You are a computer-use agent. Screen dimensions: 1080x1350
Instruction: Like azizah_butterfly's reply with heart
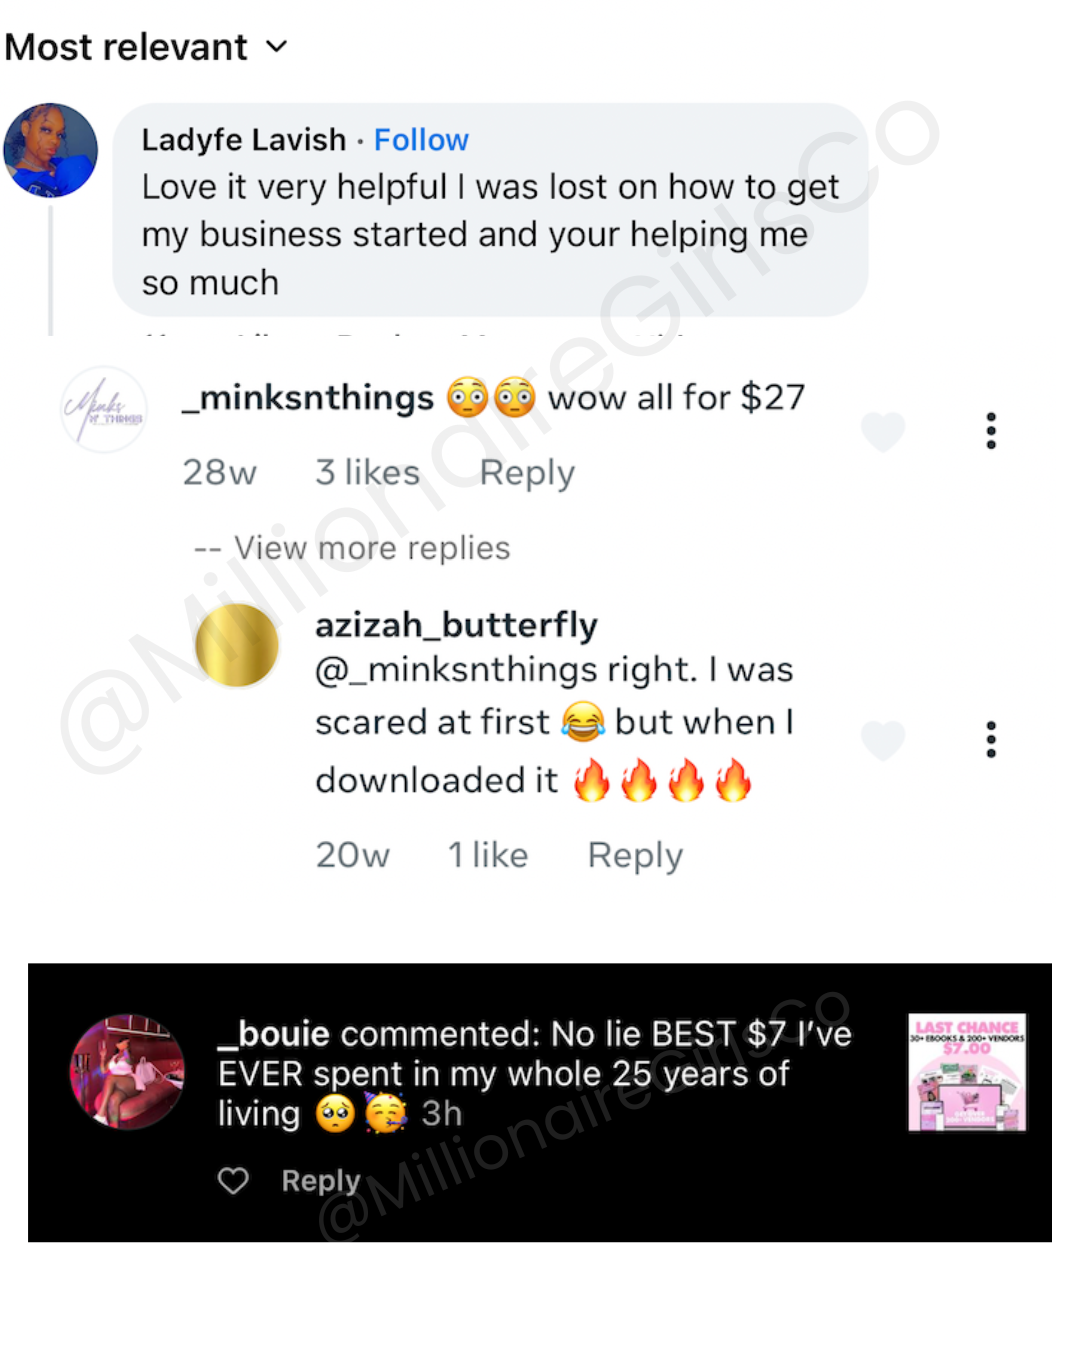point(883,740)
